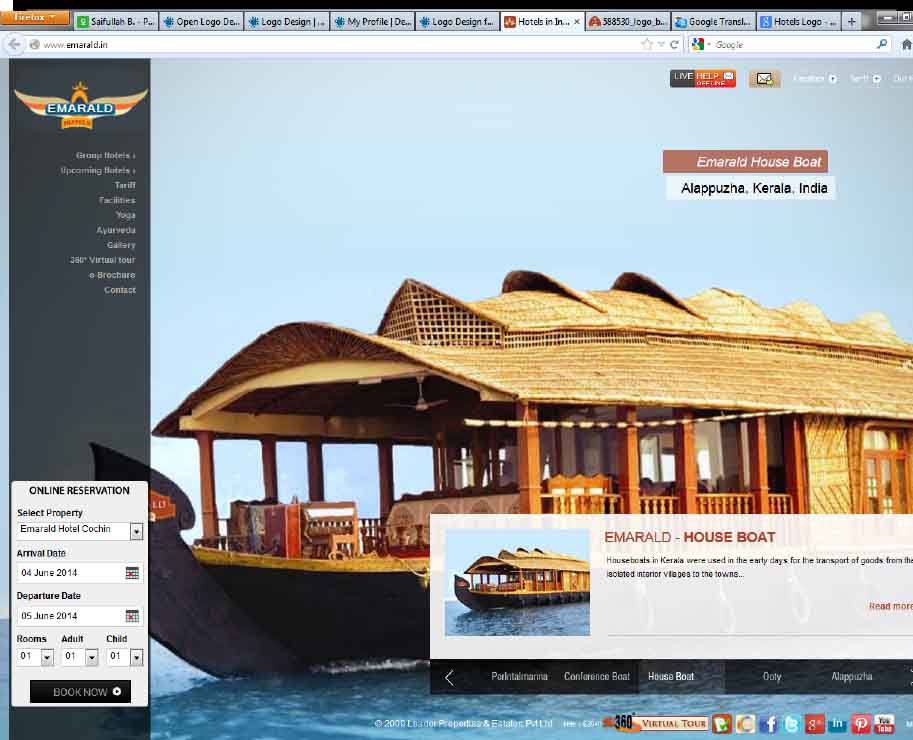Open the 360° Virtual tour sidebar link

click(x=102, y=260)
